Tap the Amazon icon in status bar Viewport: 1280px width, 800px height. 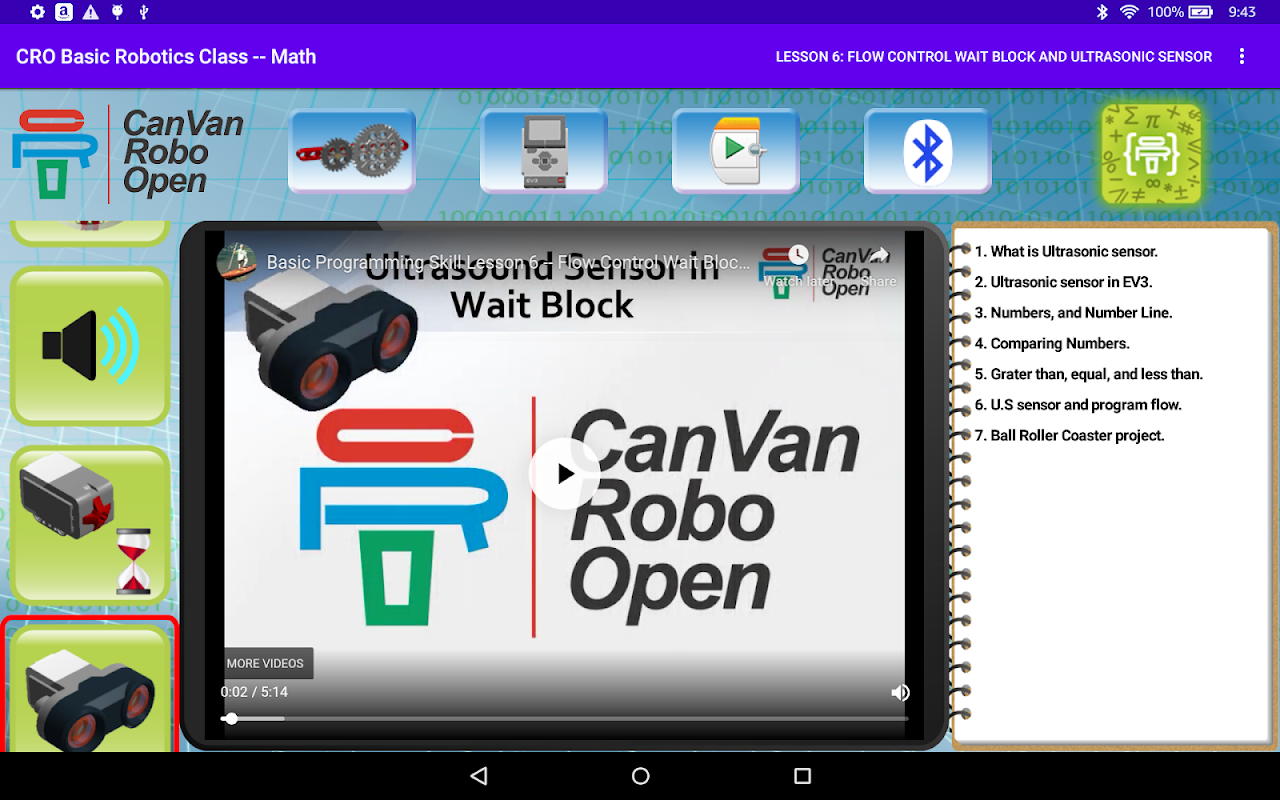(64, 12)
